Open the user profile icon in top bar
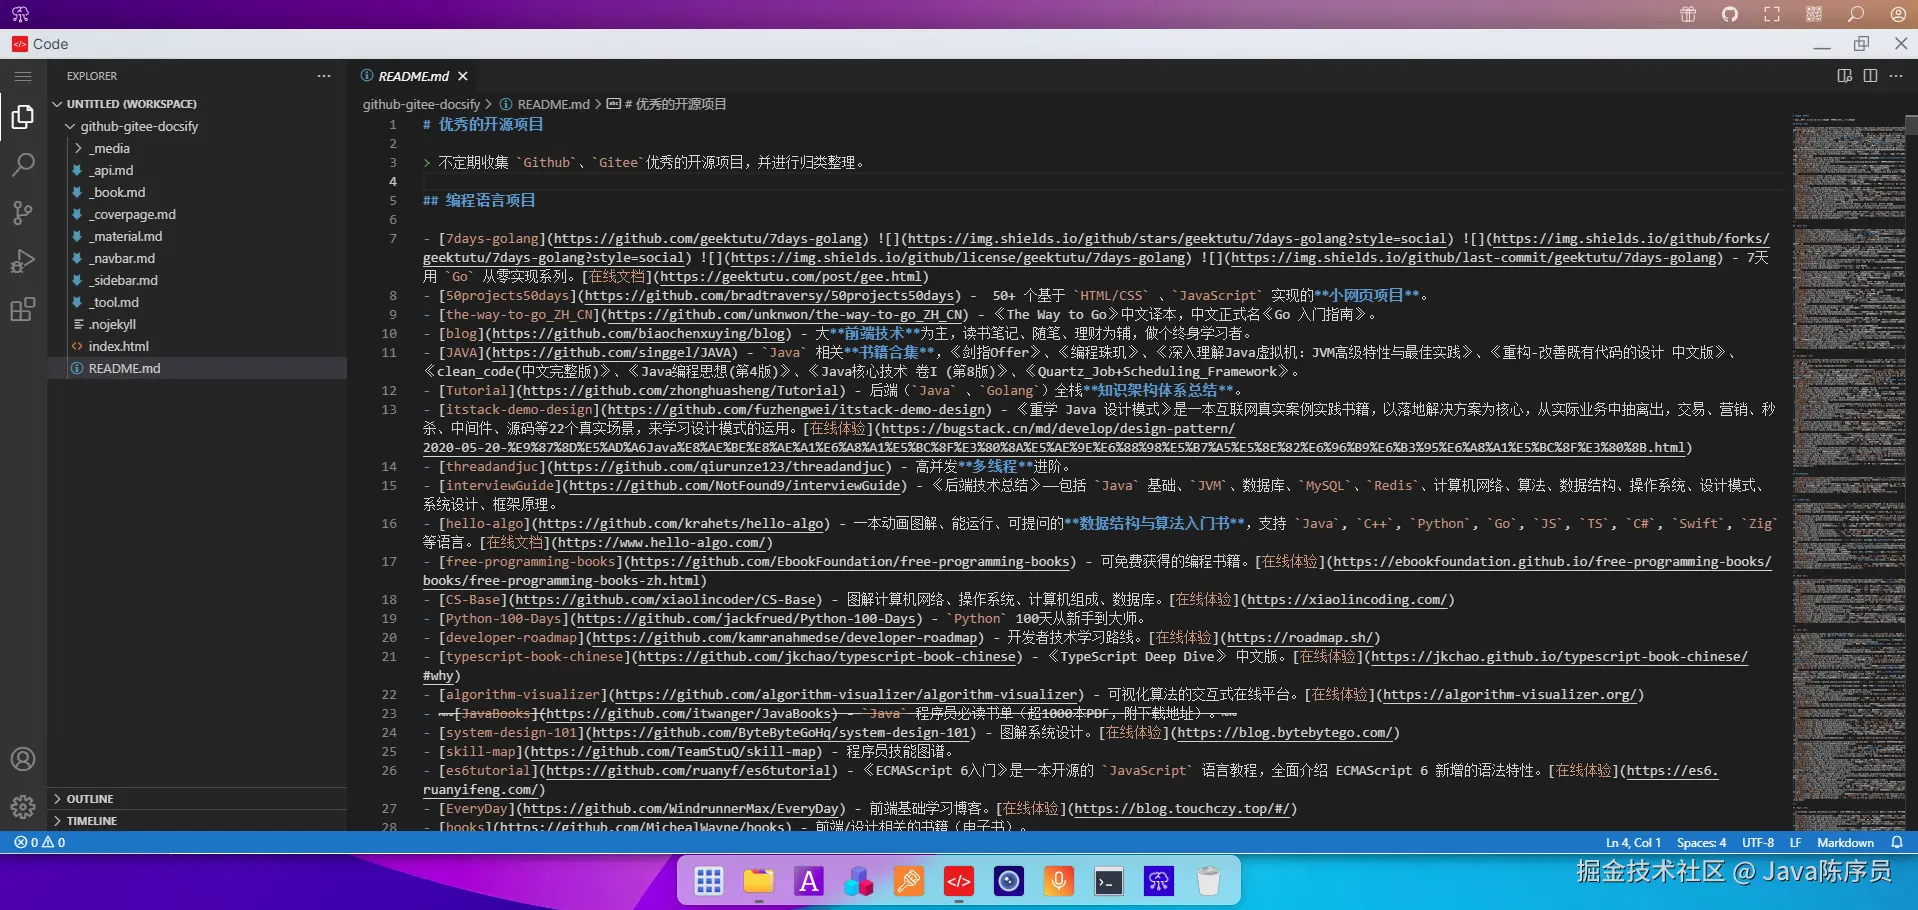Image resolution: width=1918 pixels, height=910 pixels. coord(1898,14)
